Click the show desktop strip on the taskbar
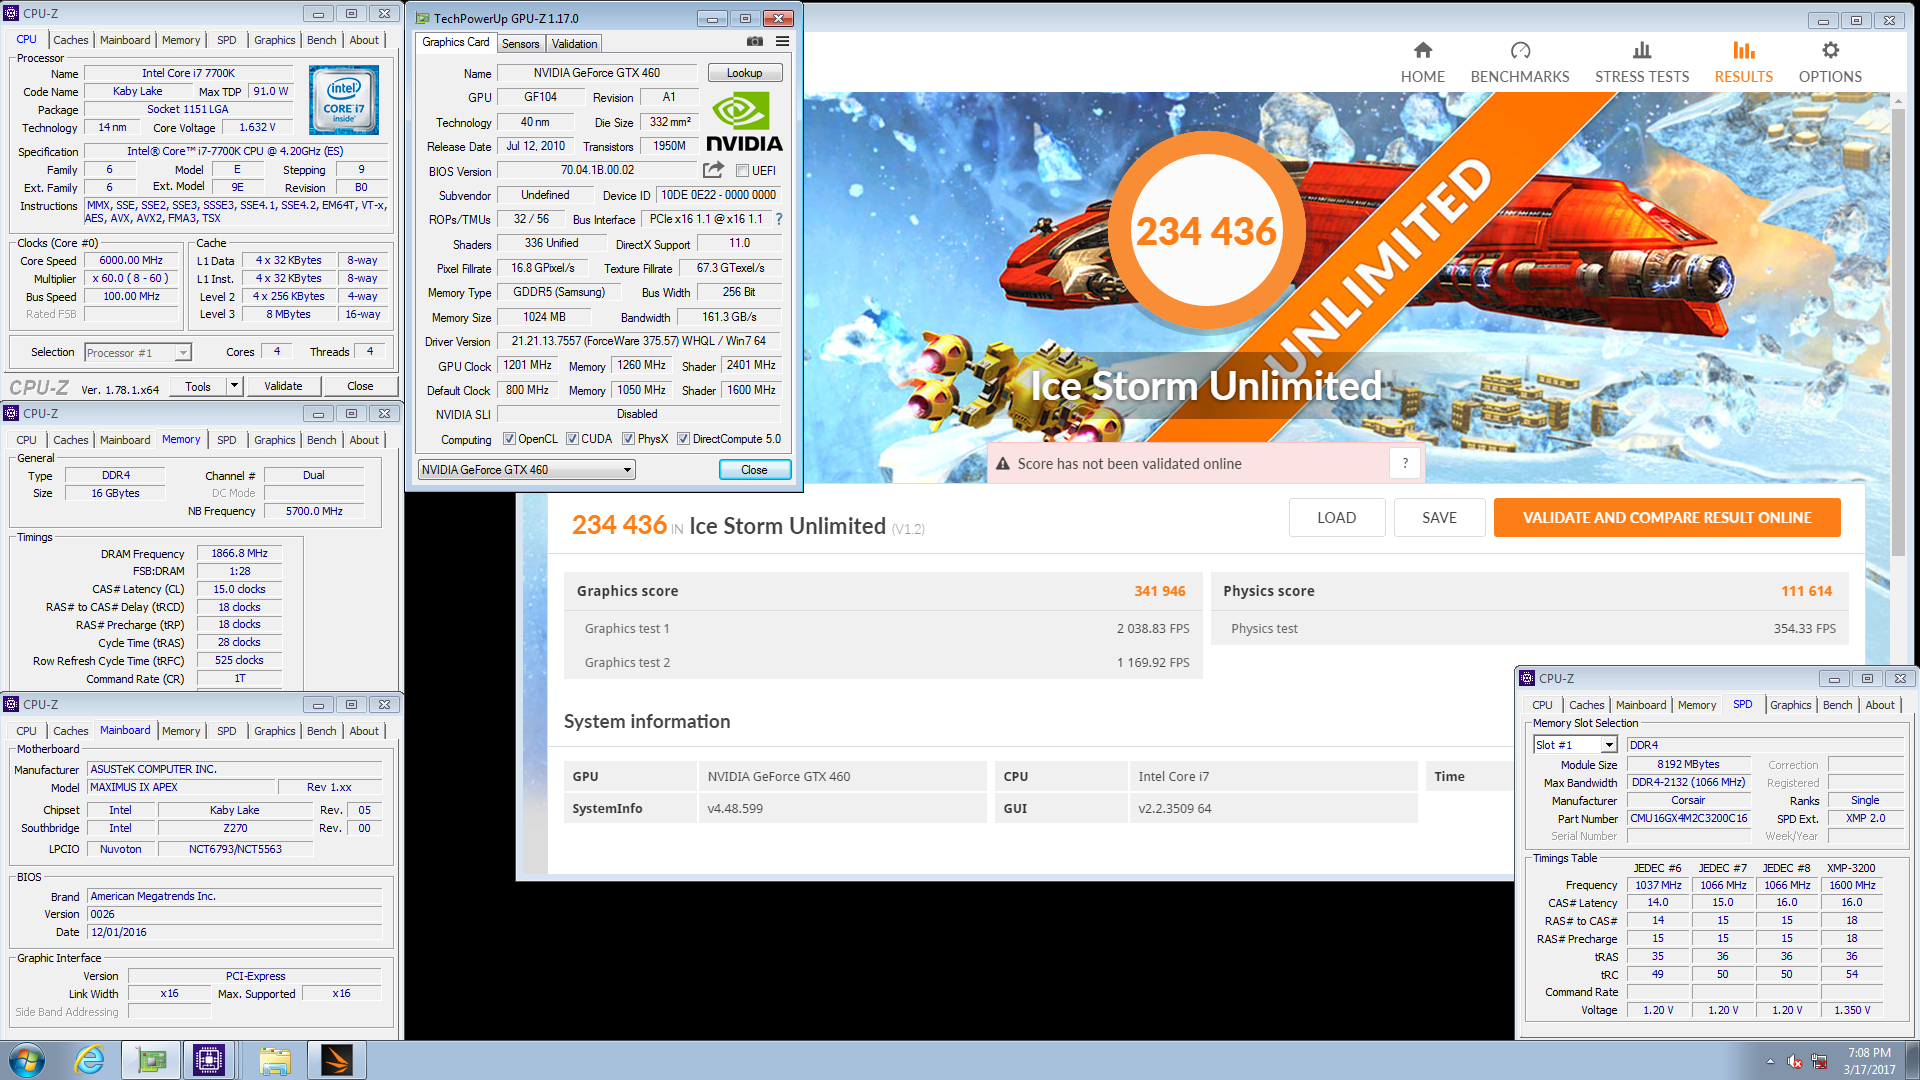The width and height of the screenshot is (1920, 1080). [1912, 1060]
